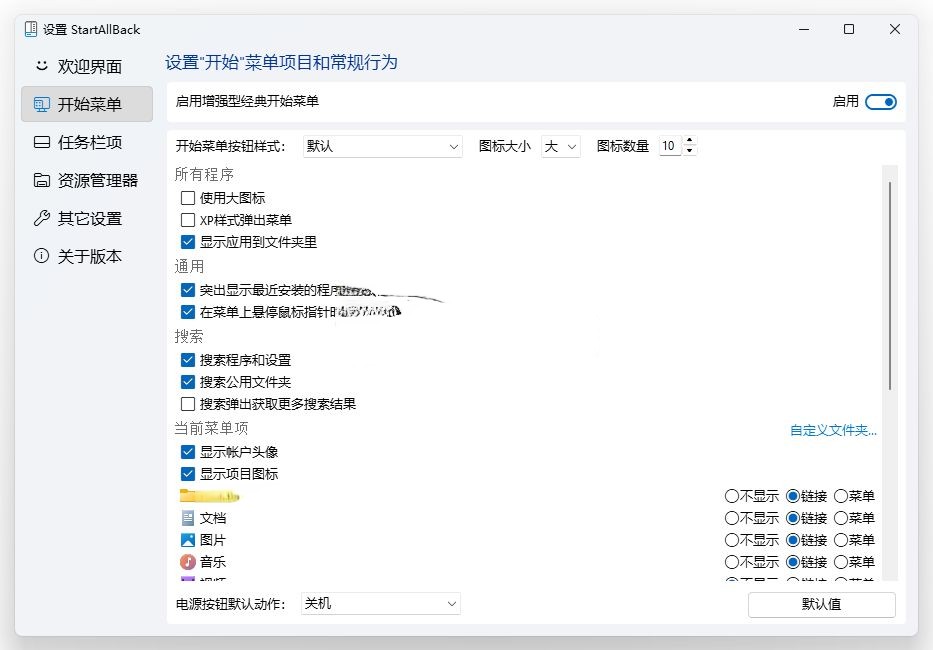Toggle the 启用 switch for classic start menu
This screenshot has height=650, width=933.
click(x=881, y=102)
